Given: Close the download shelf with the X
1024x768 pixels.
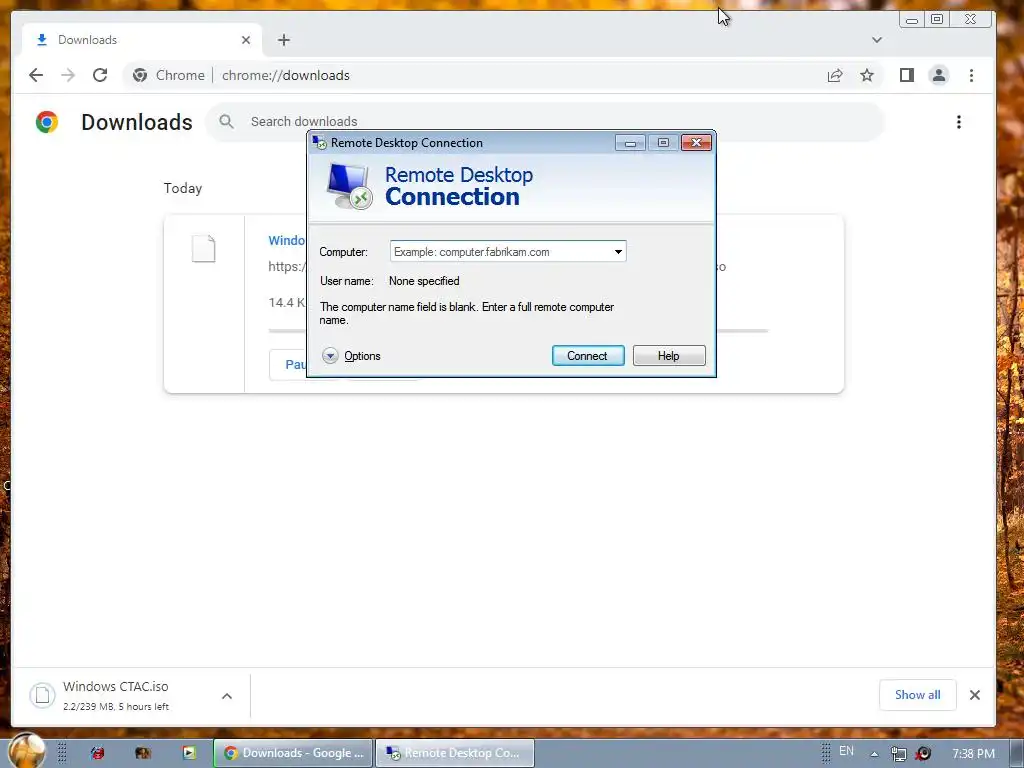Looking at the screenshot, I should pos(974,695).
